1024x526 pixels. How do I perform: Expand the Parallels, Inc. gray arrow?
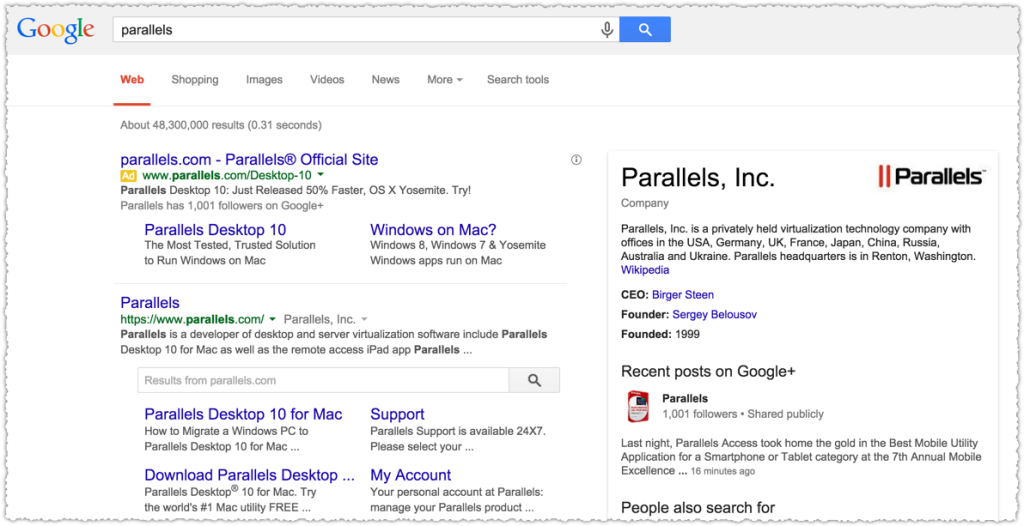point(364,320)
